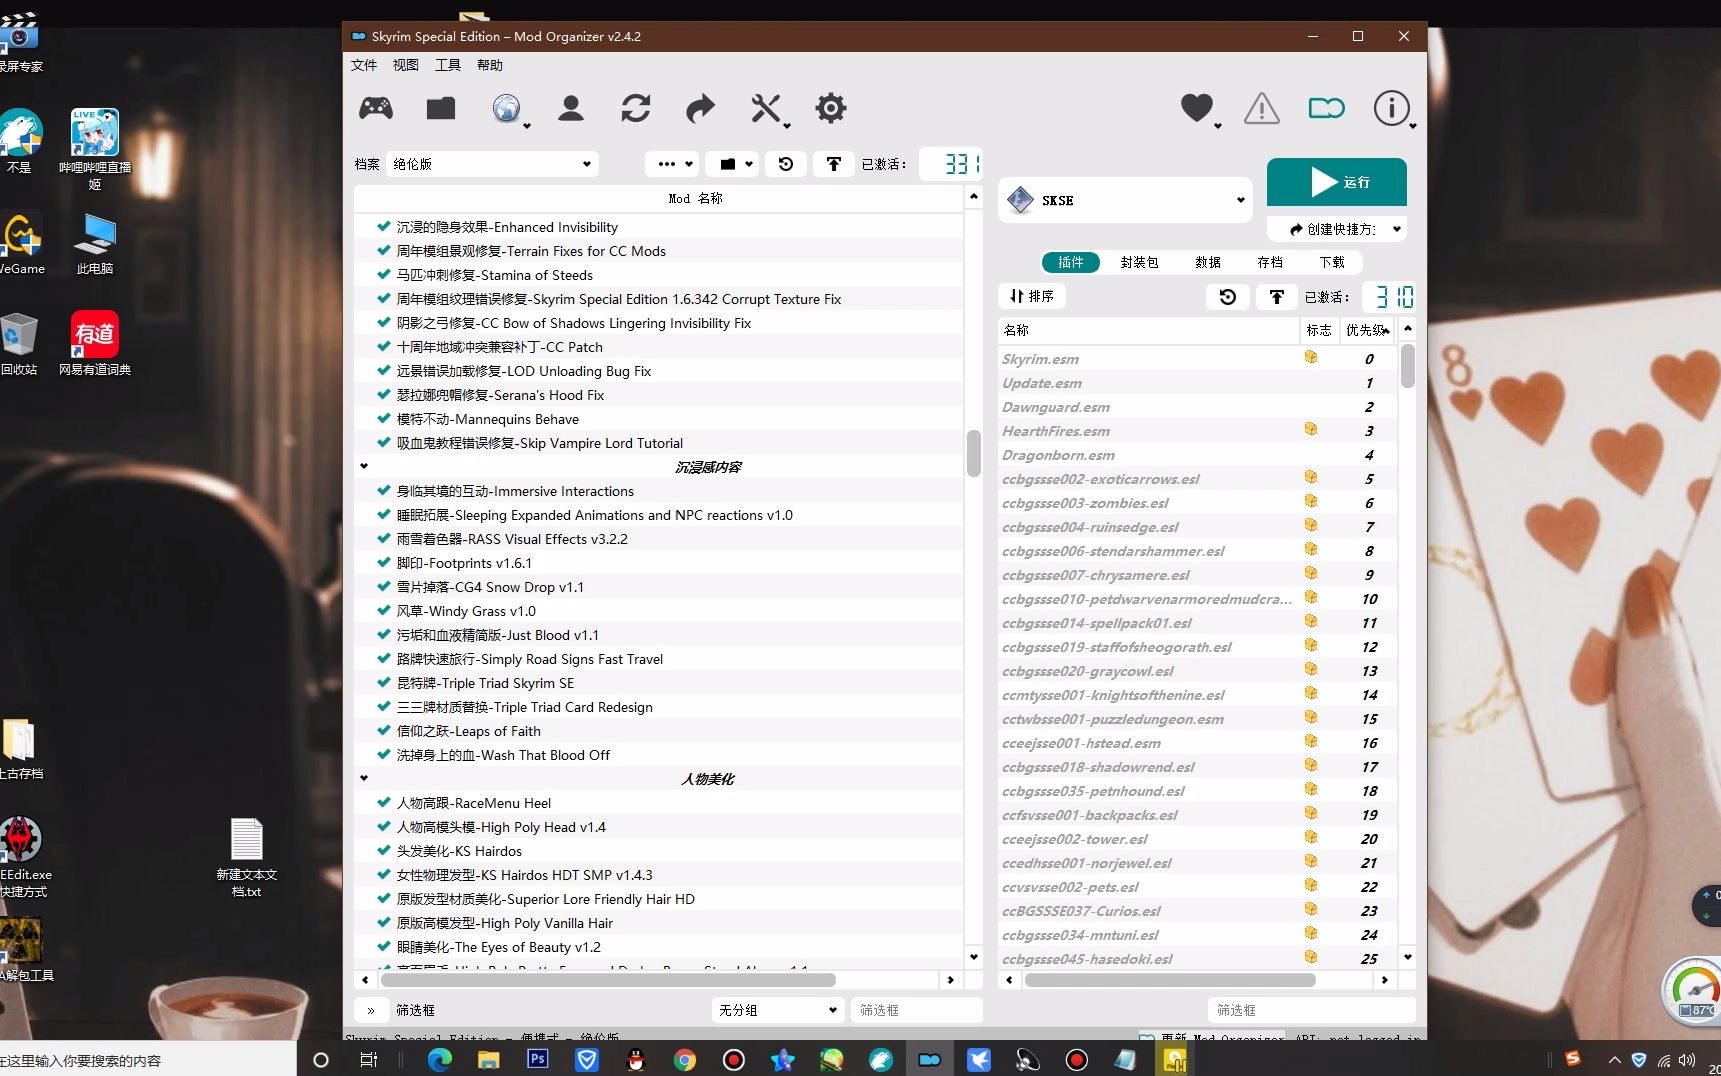This screenshot has height=1076, width=1721.
Task: Open Microsoft Edge from the taskbar
Action: 440,1060
